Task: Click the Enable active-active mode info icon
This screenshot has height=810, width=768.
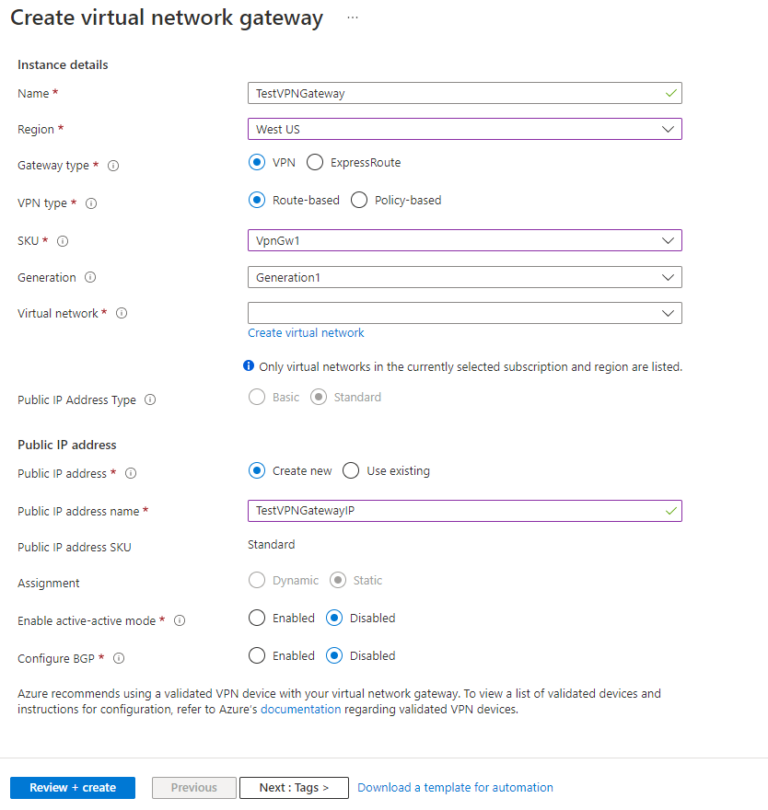Action: coord(179,621)
